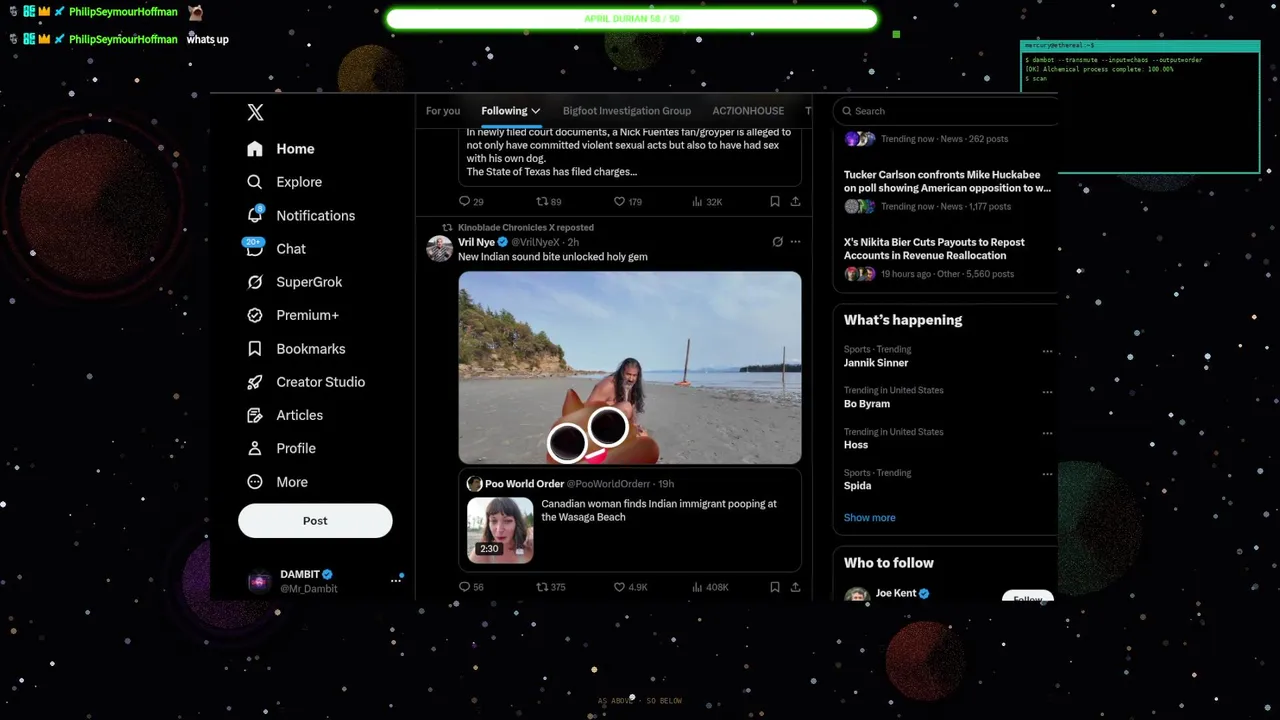Image resolution: width=1280 pixels, height=720 pixels.
Task: Open quoted video thumbnail showing 2:30
Action: click(500, 530)
